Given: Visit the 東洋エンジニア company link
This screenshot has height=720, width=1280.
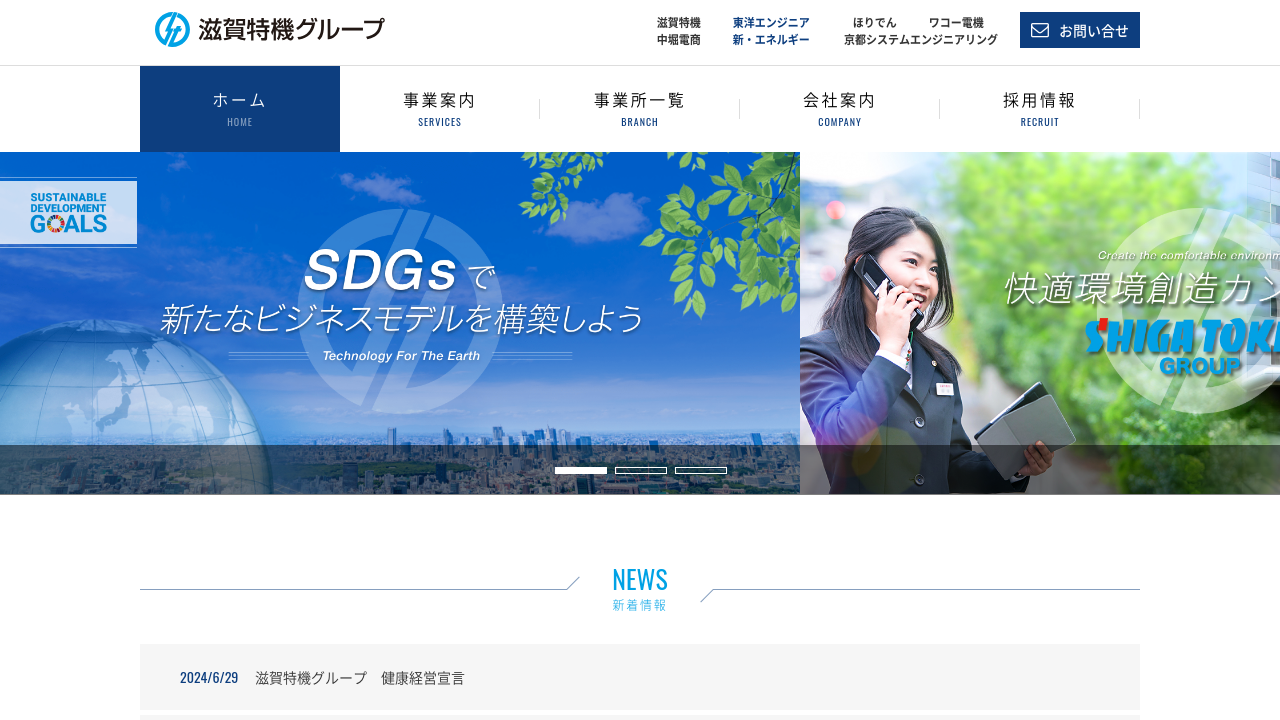Looking at the screenshot, I should [x=771, y=22].
